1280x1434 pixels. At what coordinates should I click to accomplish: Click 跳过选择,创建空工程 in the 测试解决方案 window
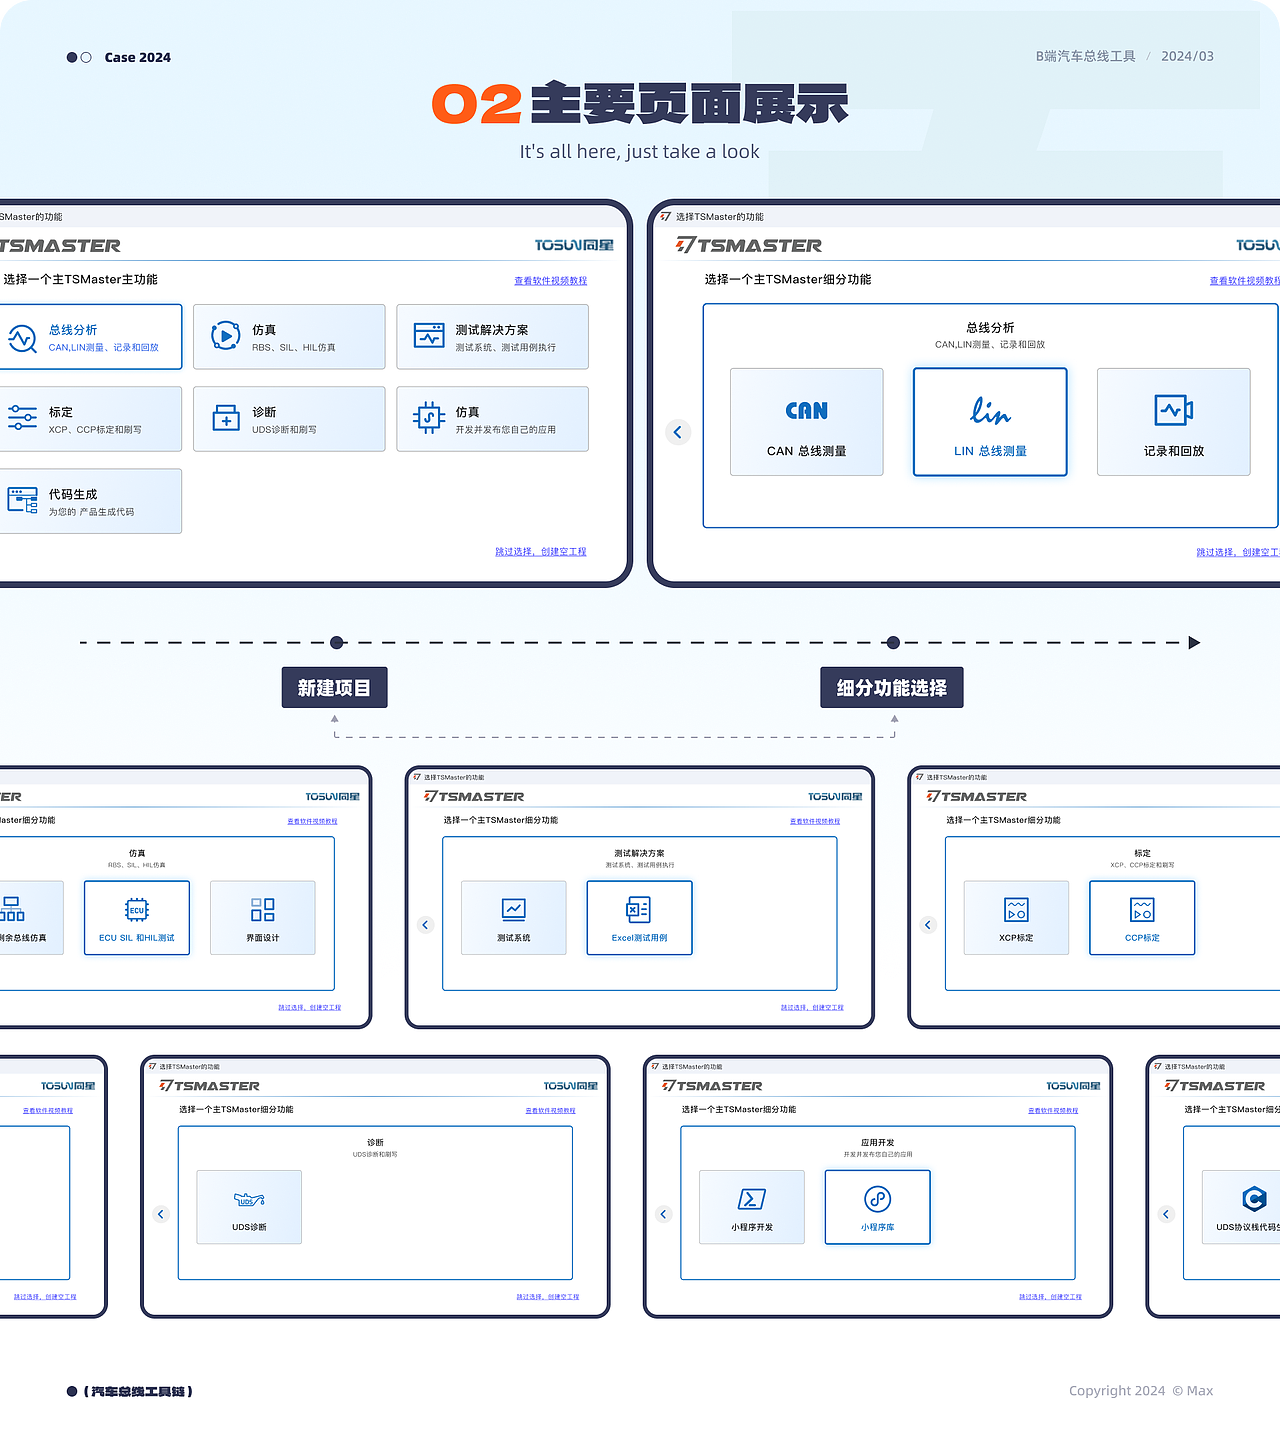(x=812, y=1008)
